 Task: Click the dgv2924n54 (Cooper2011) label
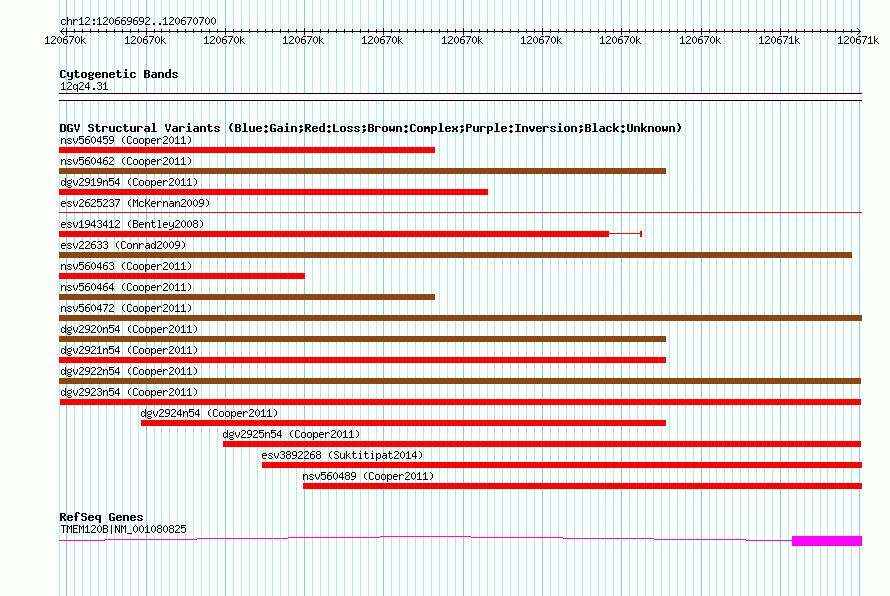point(209,413)
